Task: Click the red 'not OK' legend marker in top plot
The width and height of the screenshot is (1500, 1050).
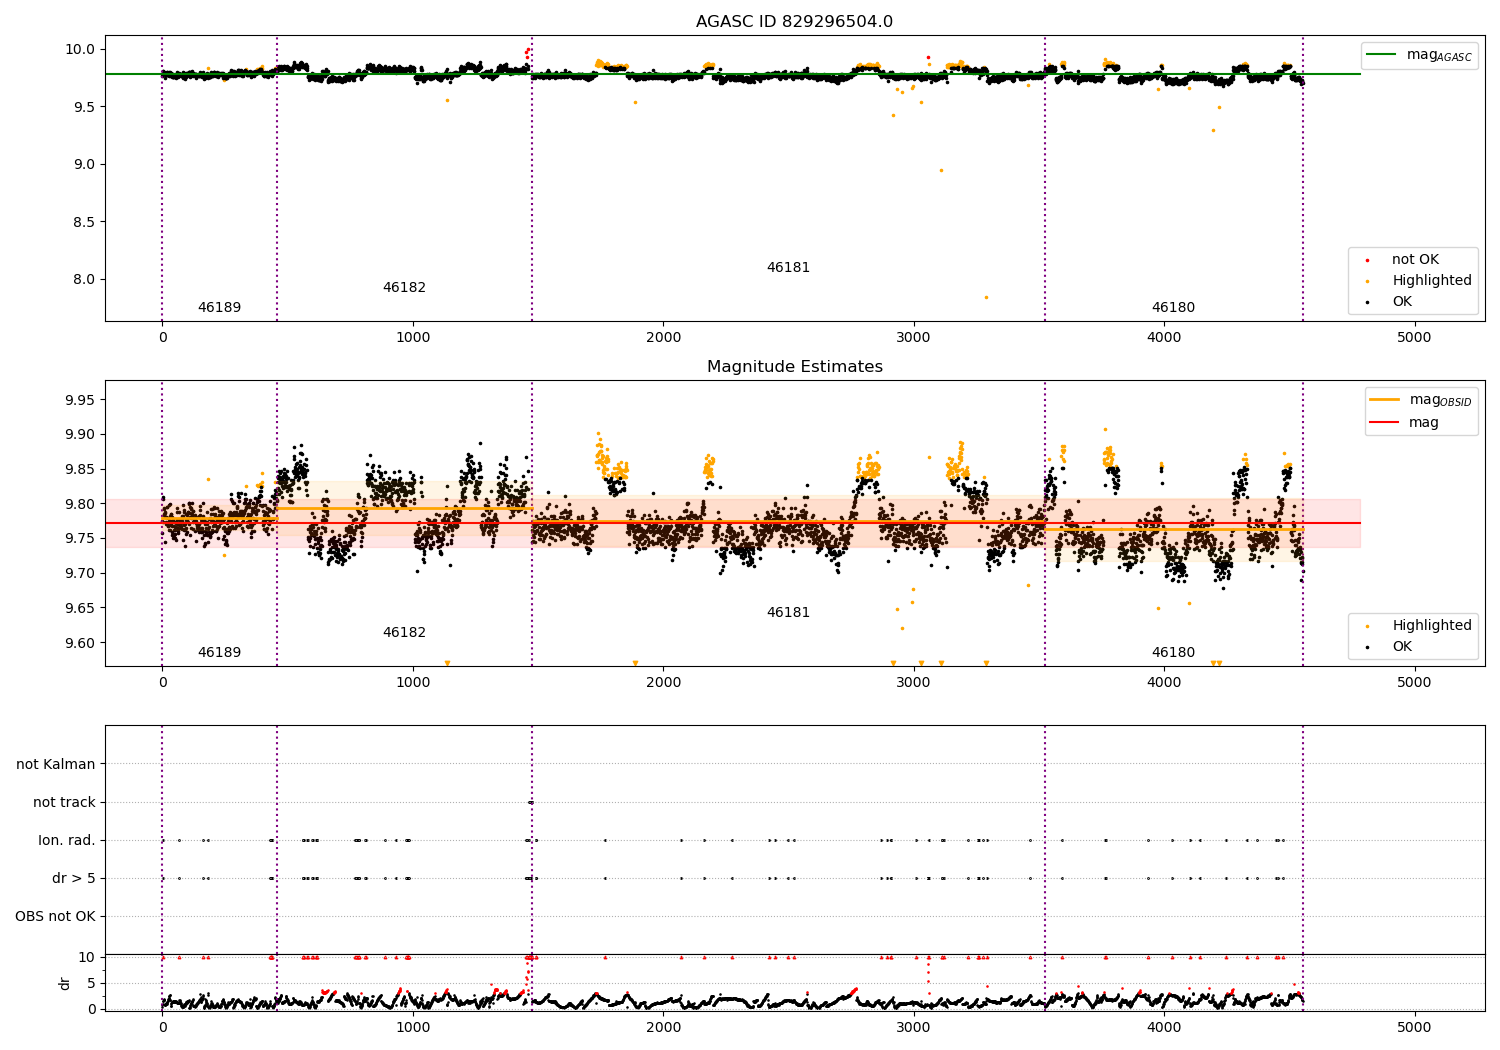Action: (1367, 260)
